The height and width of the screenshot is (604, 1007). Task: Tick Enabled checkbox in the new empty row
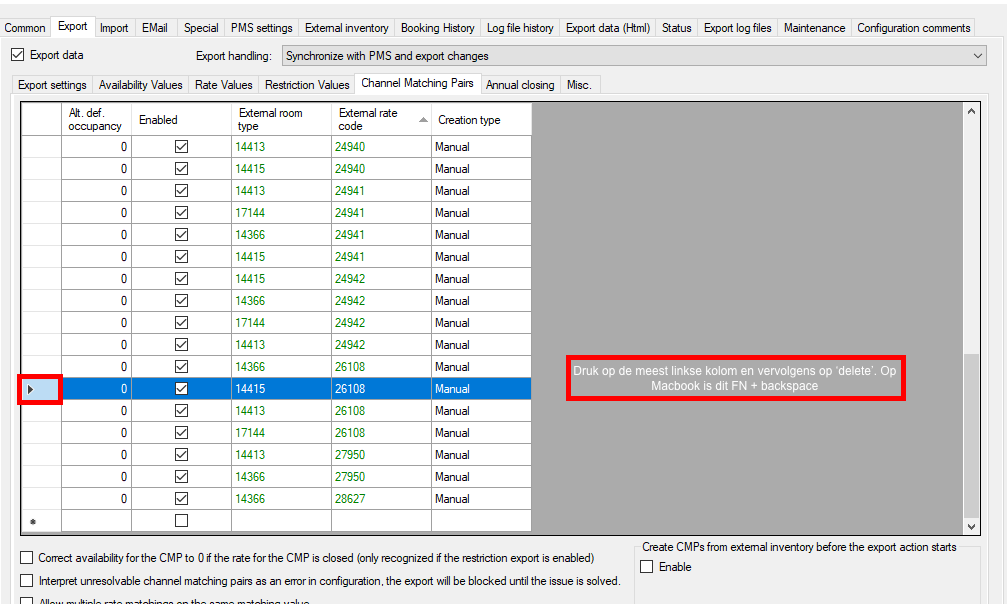pos(182,520)
